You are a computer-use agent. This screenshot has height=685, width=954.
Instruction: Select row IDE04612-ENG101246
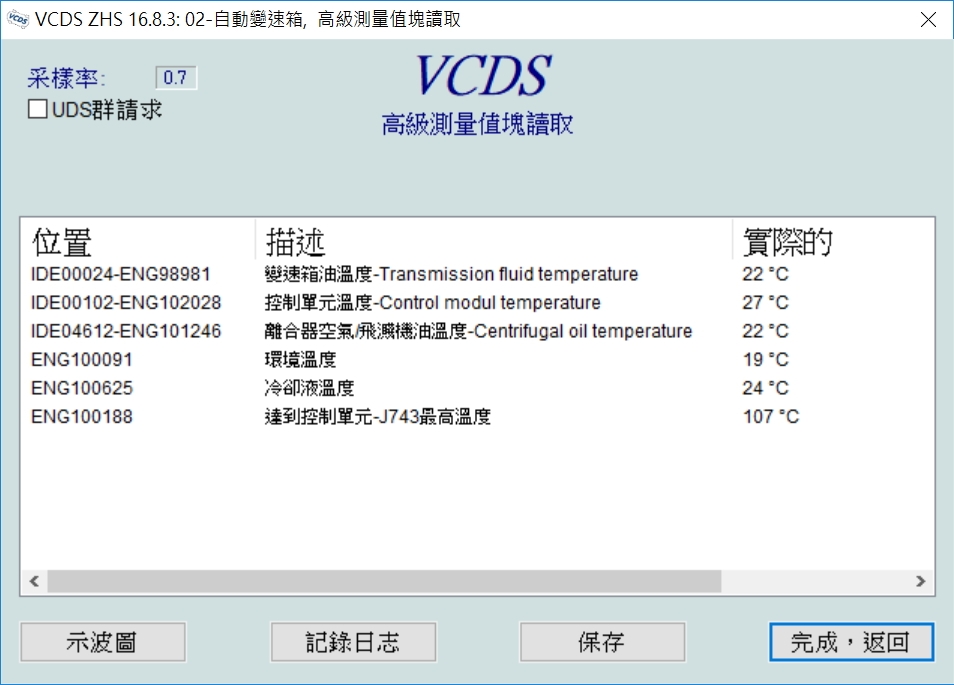(477, 332)
